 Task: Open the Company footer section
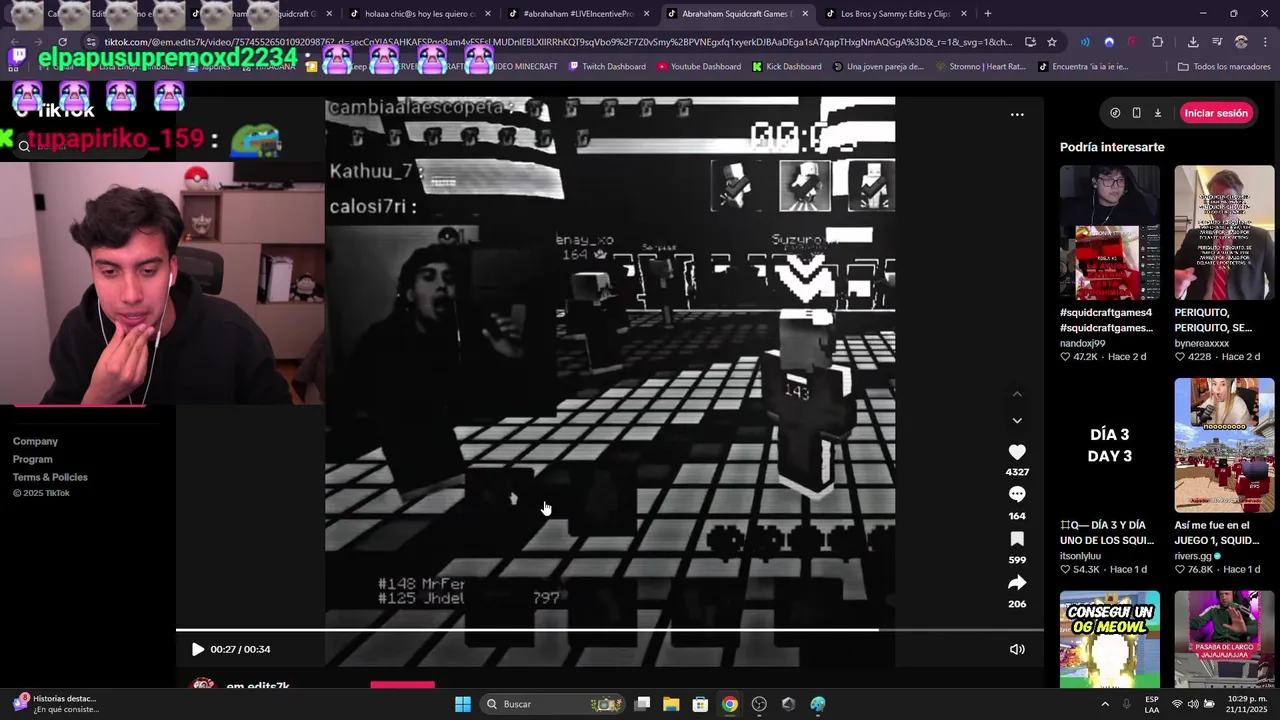(35, 441)
